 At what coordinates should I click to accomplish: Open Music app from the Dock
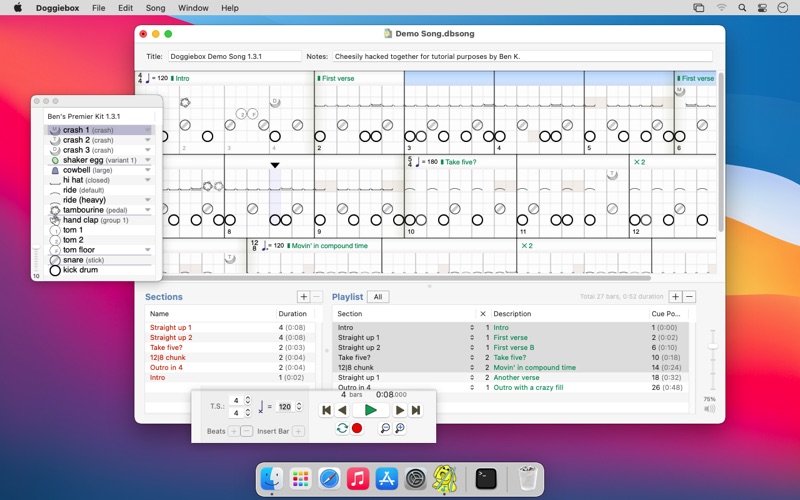tap(358, 479)
